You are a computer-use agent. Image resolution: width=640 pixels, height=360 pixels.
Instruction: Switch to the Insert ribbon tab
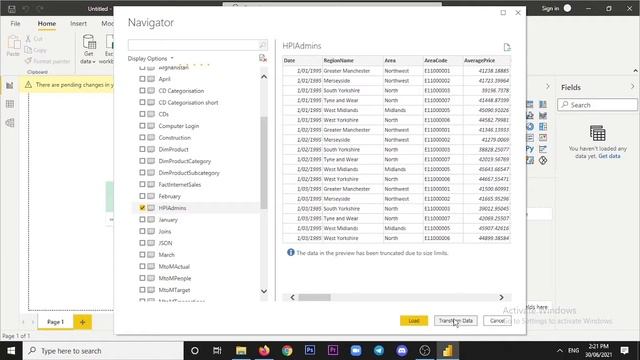(x=78, y=24)
